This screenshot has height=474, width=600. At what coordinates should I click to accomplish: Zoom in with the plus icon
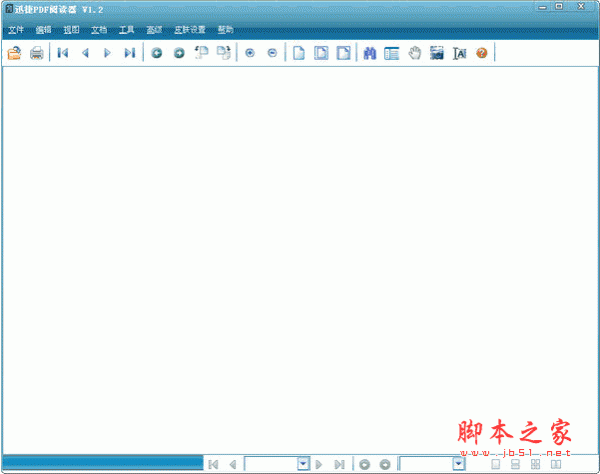[x=250, y=53]
